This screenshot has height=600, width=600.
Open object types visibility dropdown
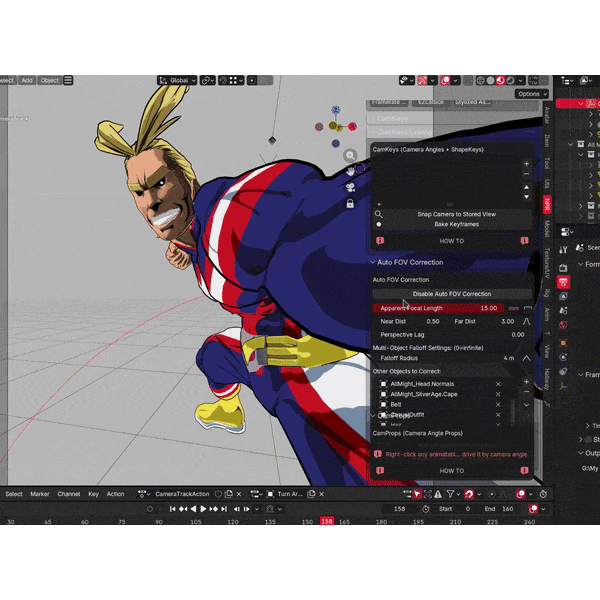coord(406,80)
